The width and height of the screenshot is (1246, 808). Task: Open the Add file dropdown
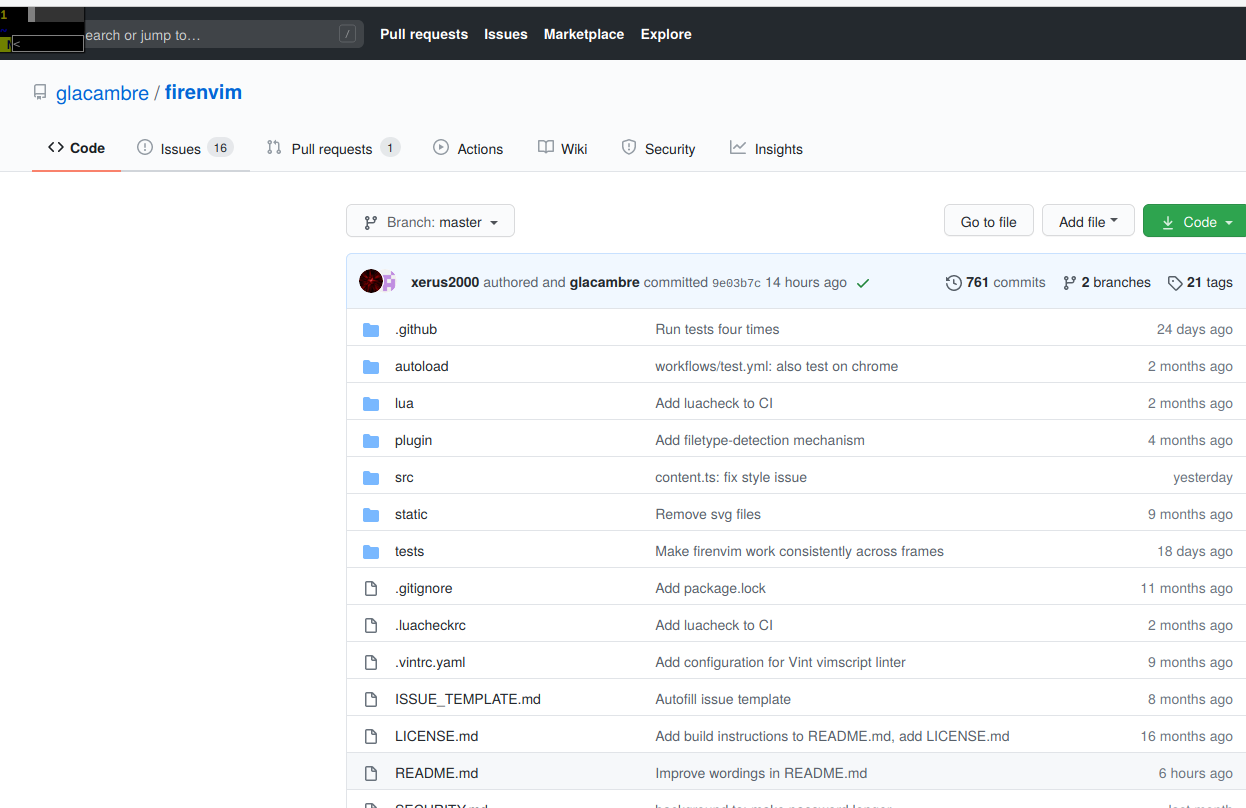(1088, 220)
